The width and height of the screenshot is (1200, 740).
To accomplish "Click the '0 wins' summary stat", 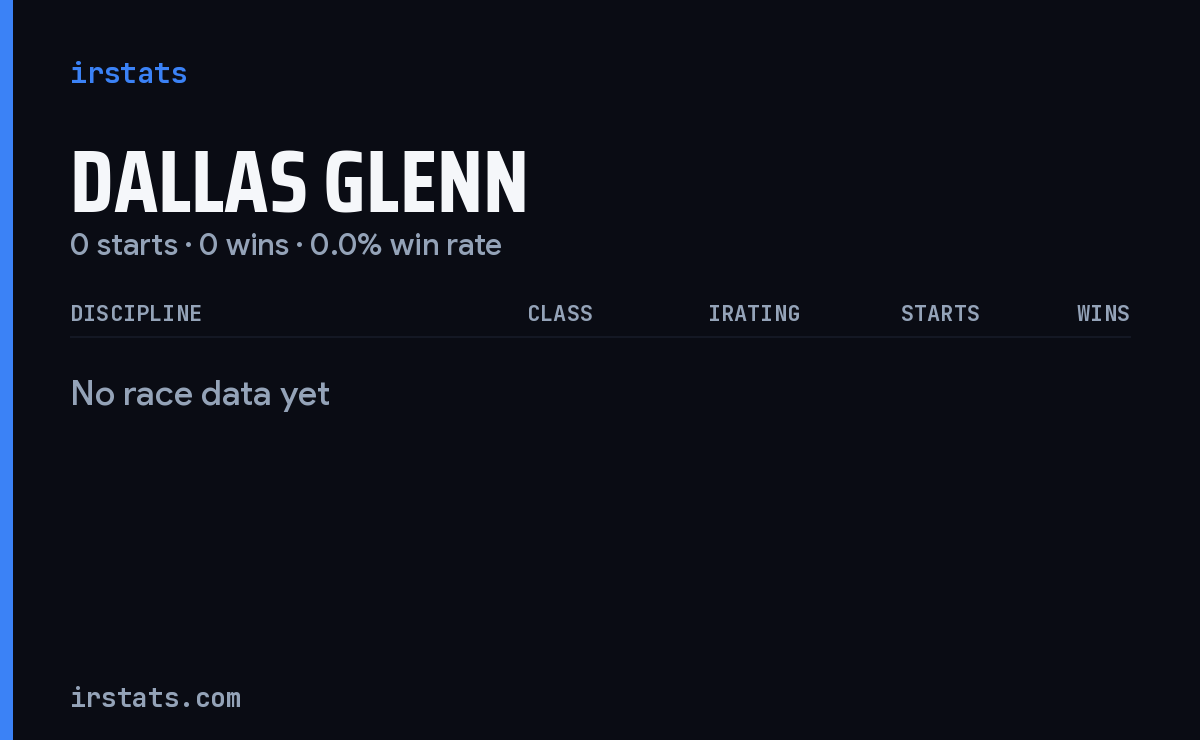I will (244, 245).
